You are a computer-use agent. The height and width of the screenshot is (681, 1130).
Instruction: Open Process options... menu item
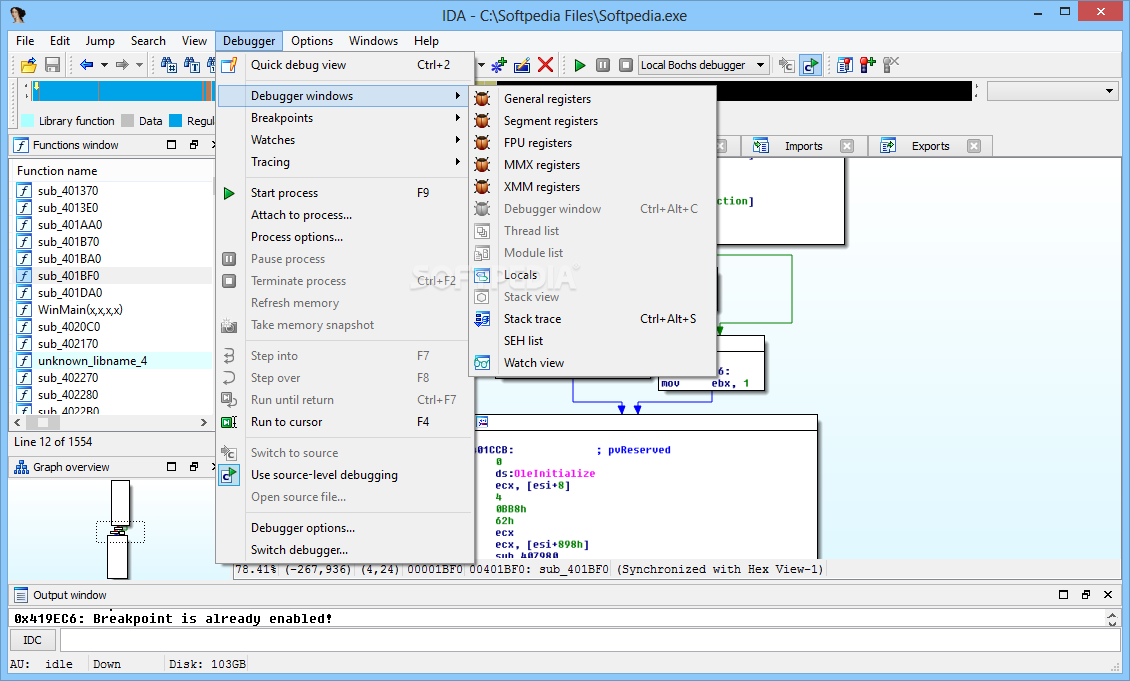point(344,237)
